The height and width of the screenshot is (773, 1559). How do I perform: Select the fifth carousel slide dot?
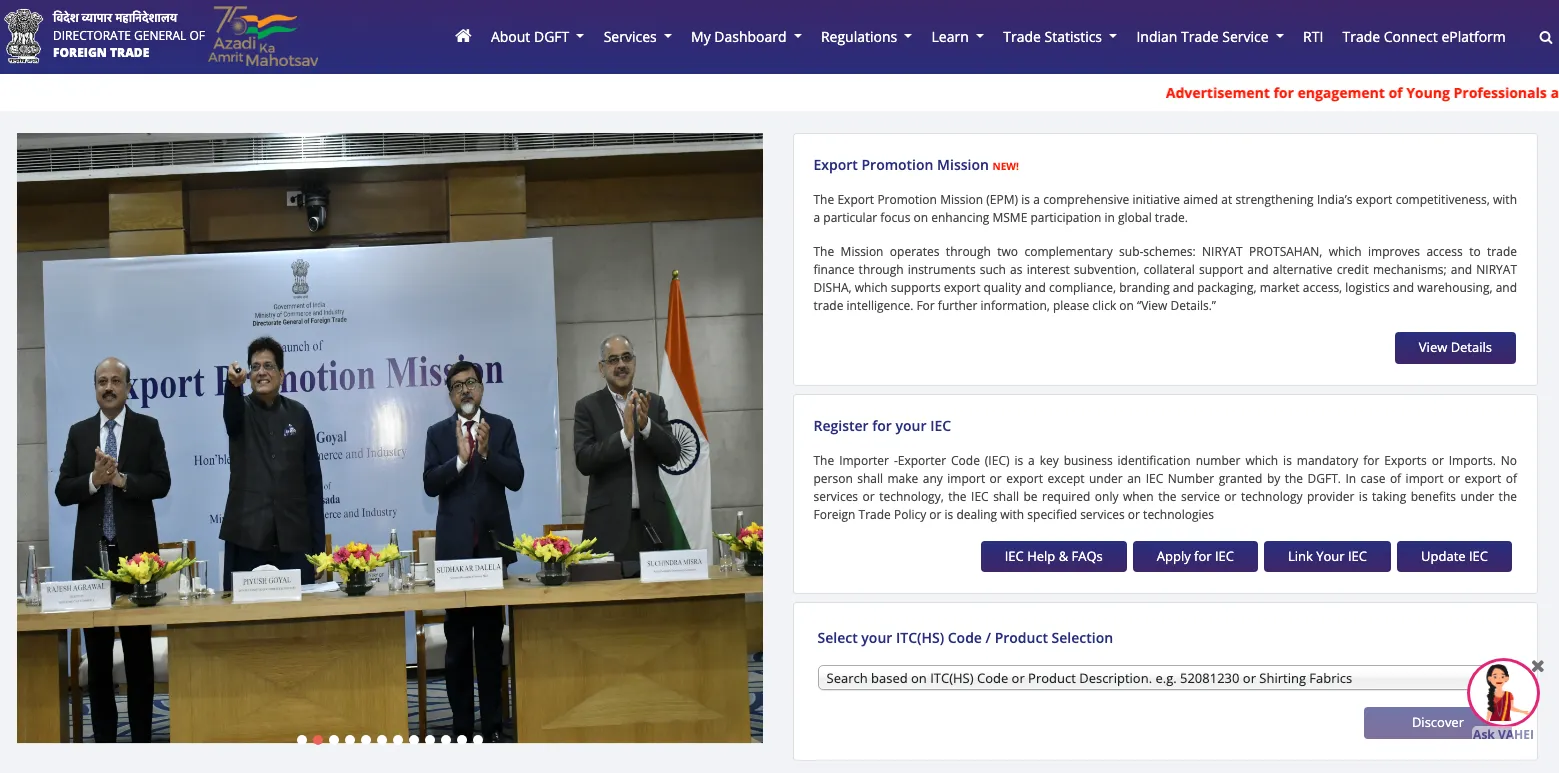click(x=366, y=740)
